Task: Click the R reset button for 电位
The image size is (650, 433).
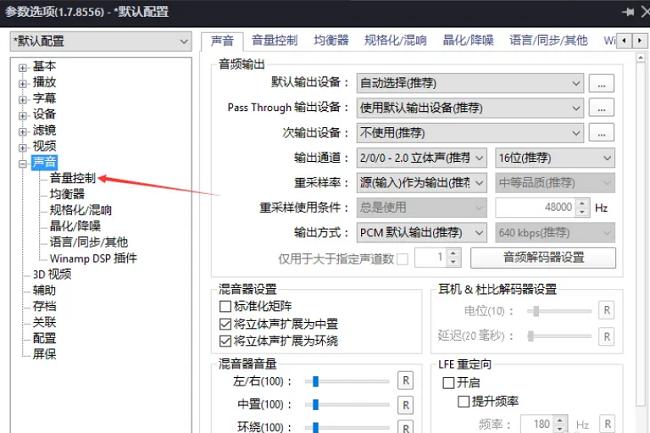Action: tap(606, 311)
